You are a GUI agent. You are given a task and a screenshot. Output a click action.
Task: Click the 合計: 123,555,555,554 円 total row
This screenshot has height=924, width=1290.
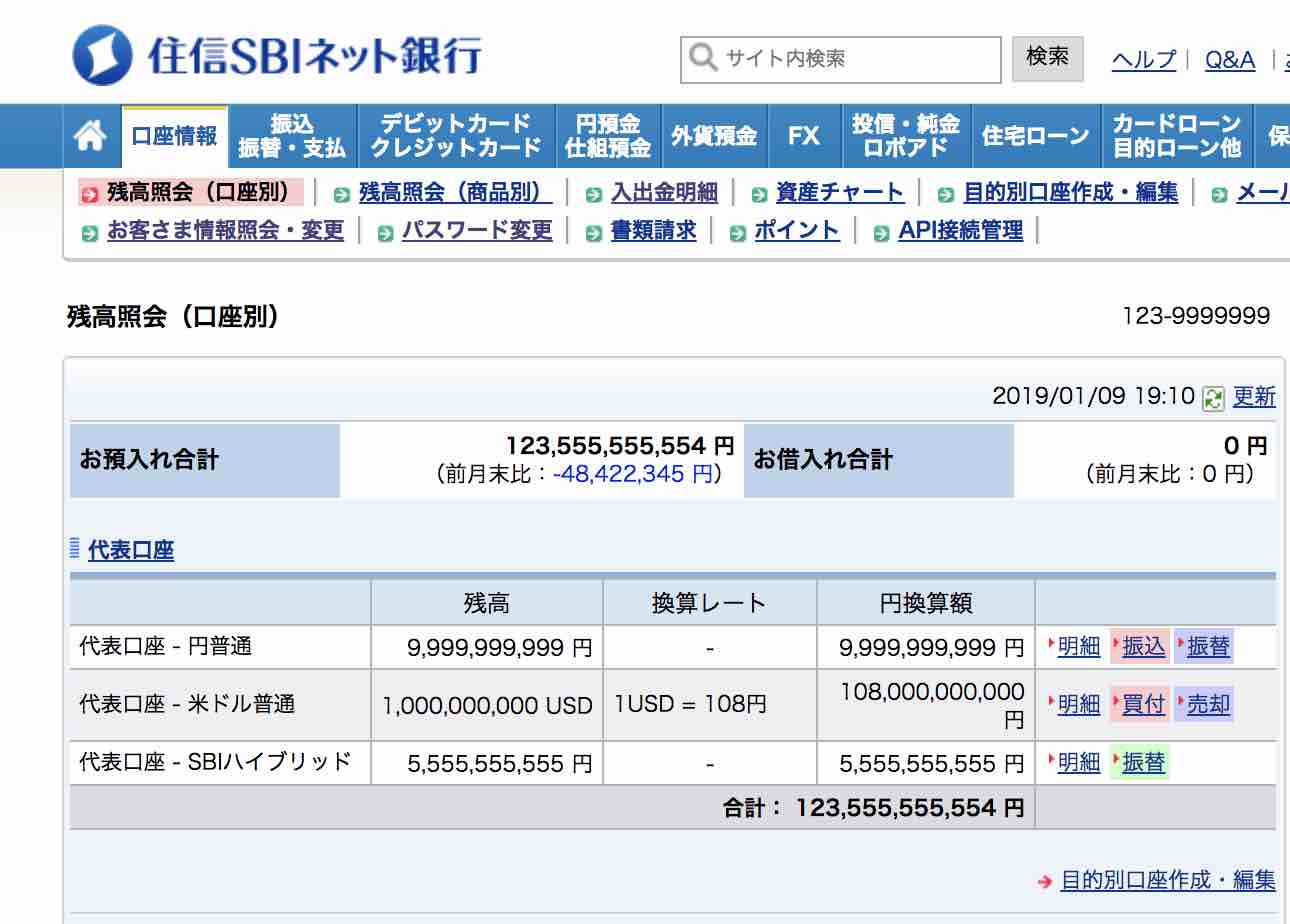552,807
